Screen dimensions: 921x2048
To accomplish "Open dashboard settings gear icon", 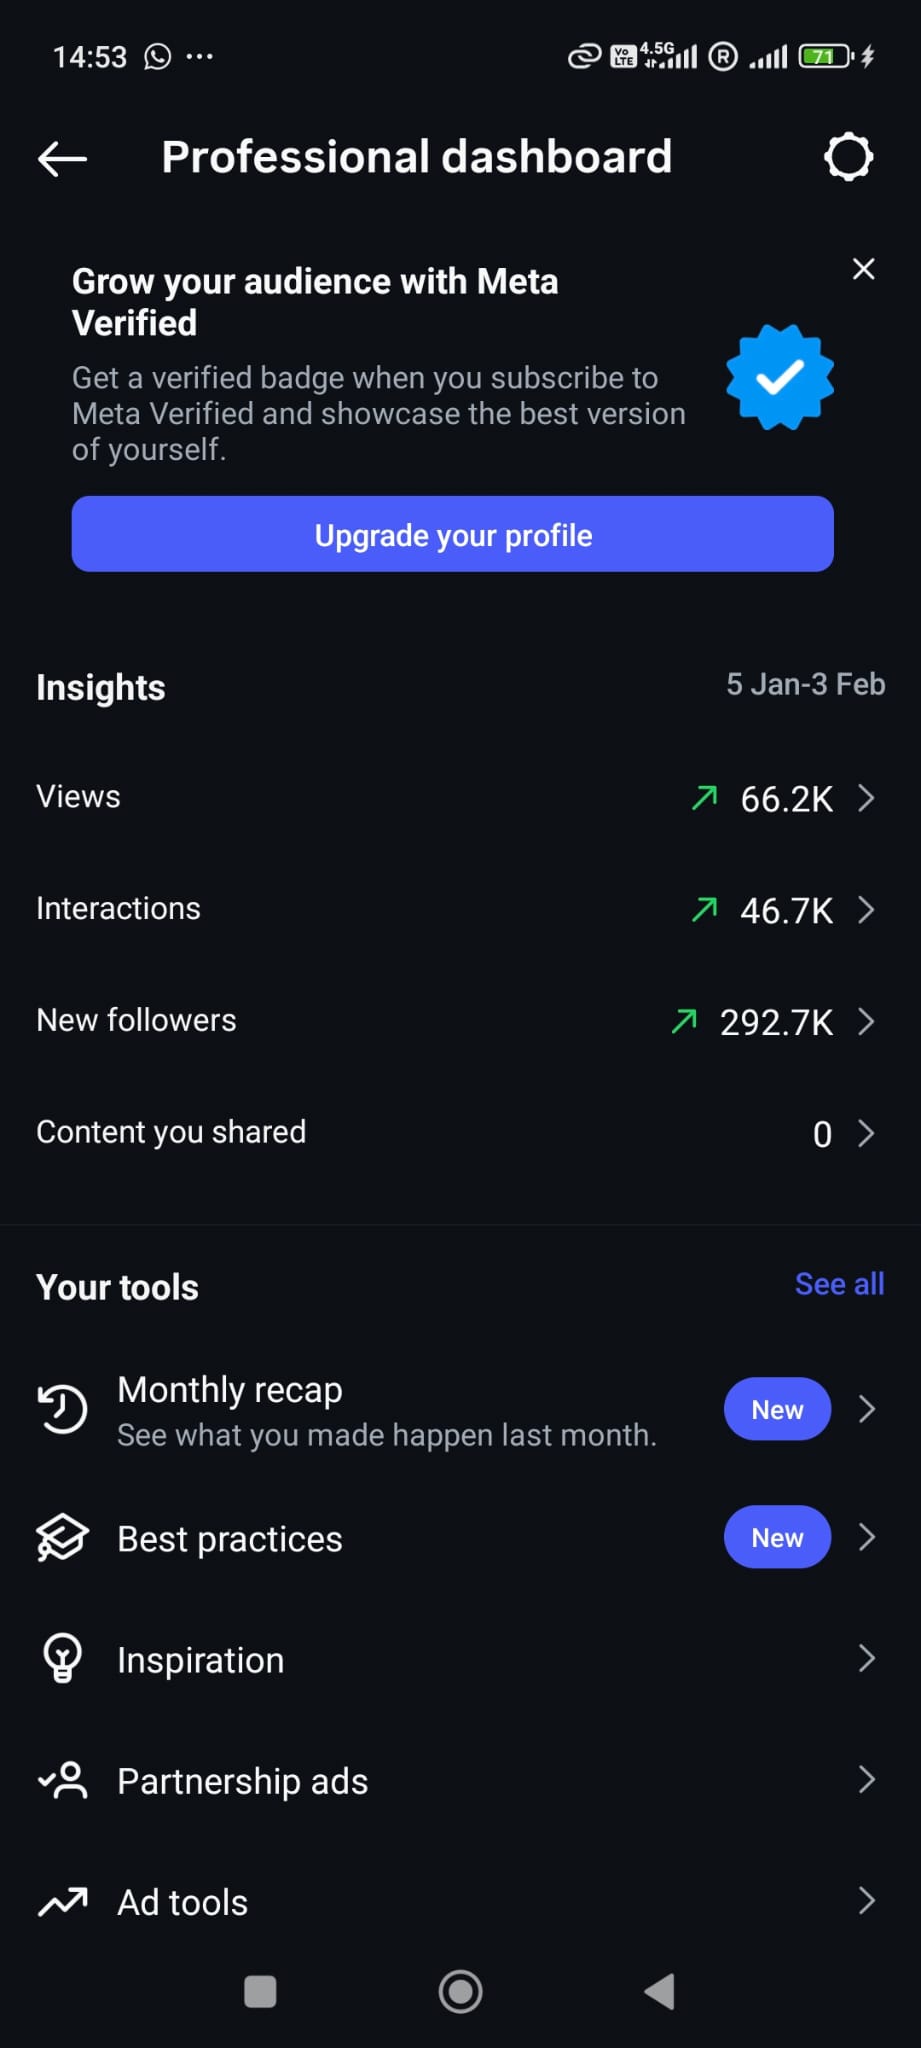I will click(848, 157).
